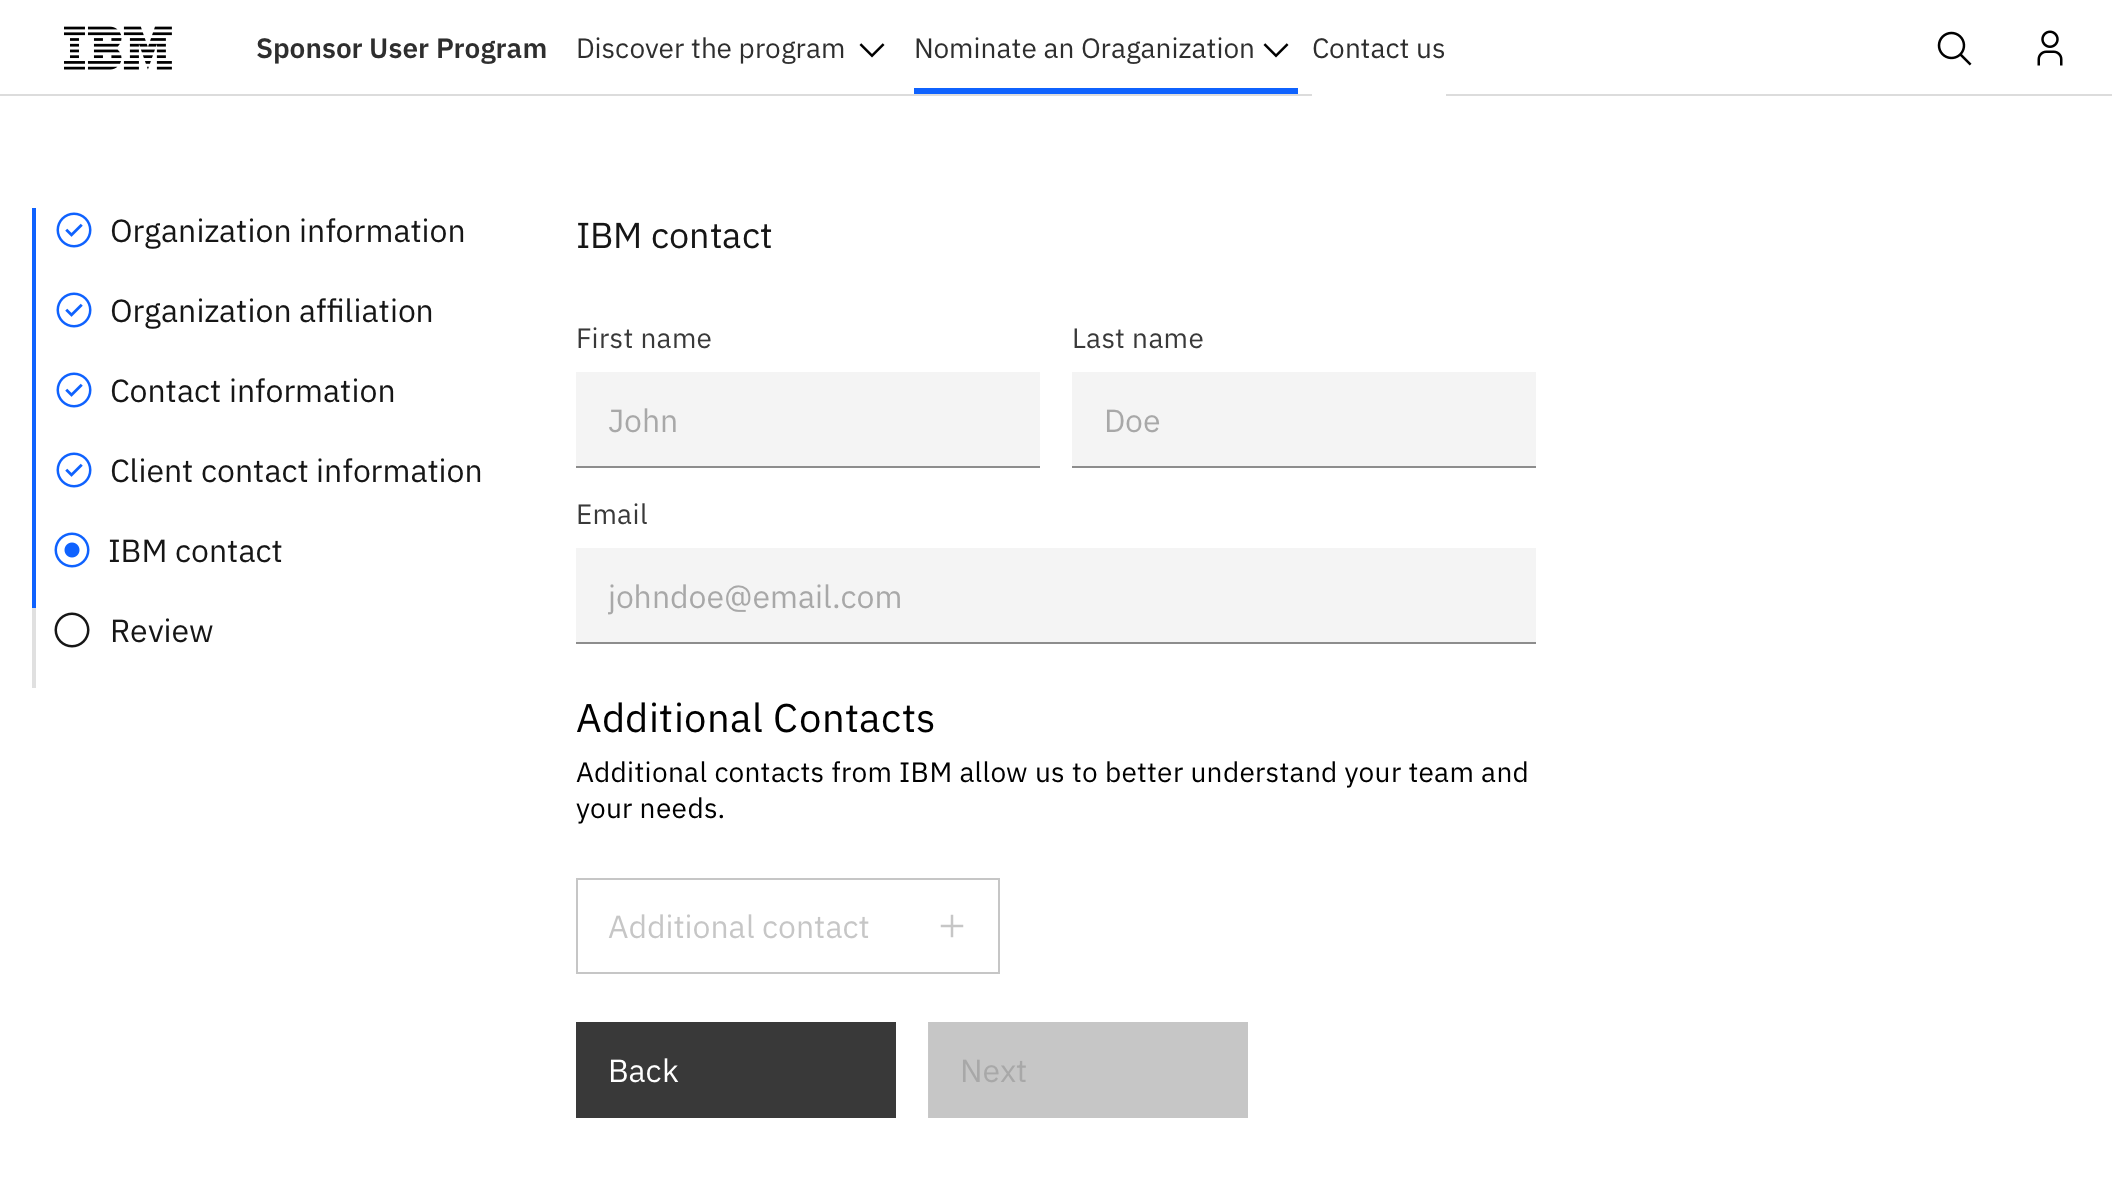Focus the Email input field
The height and width of the screenshot is (1200, 2112).
pyautogui.click(x=1055, y=596)
